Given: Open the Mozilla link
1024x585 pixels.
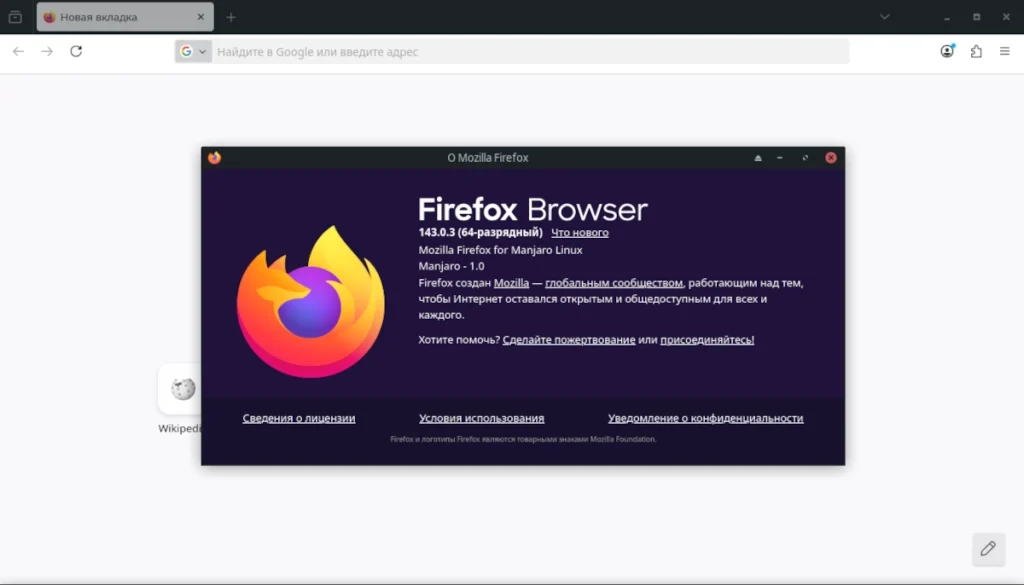Looking at the screenshot, I should (x=511, y=283).
